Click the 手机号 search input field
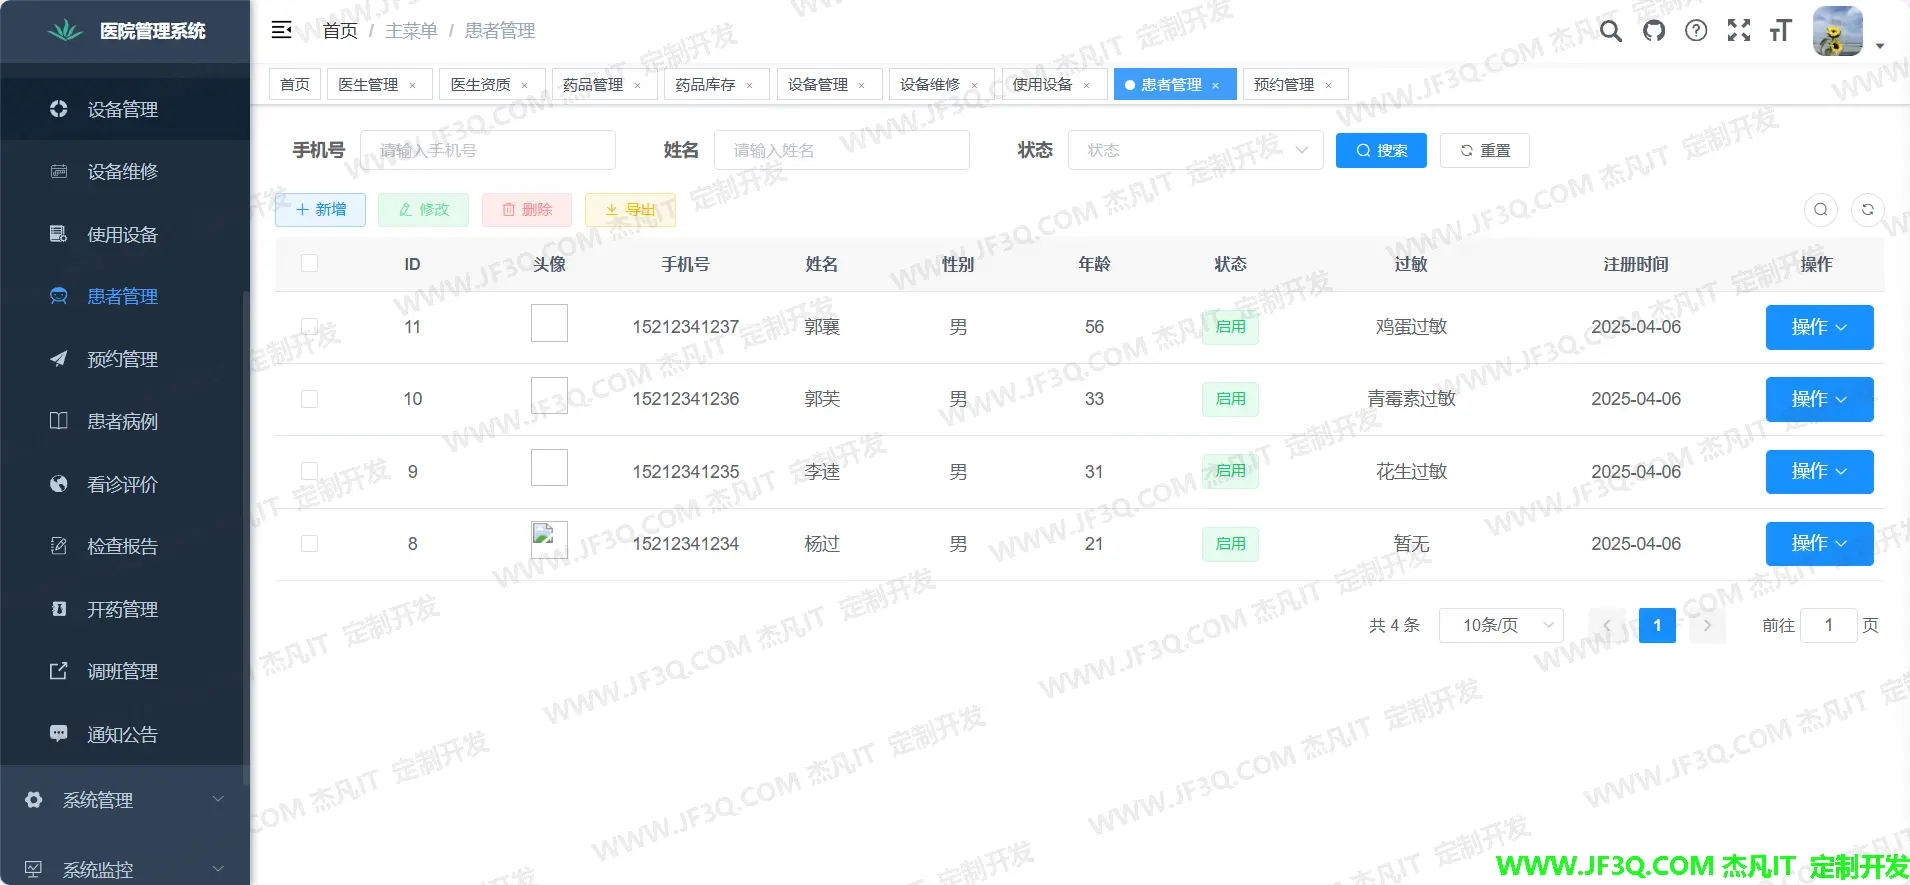Screen dimensions: 1910x885 click(488, 150)
